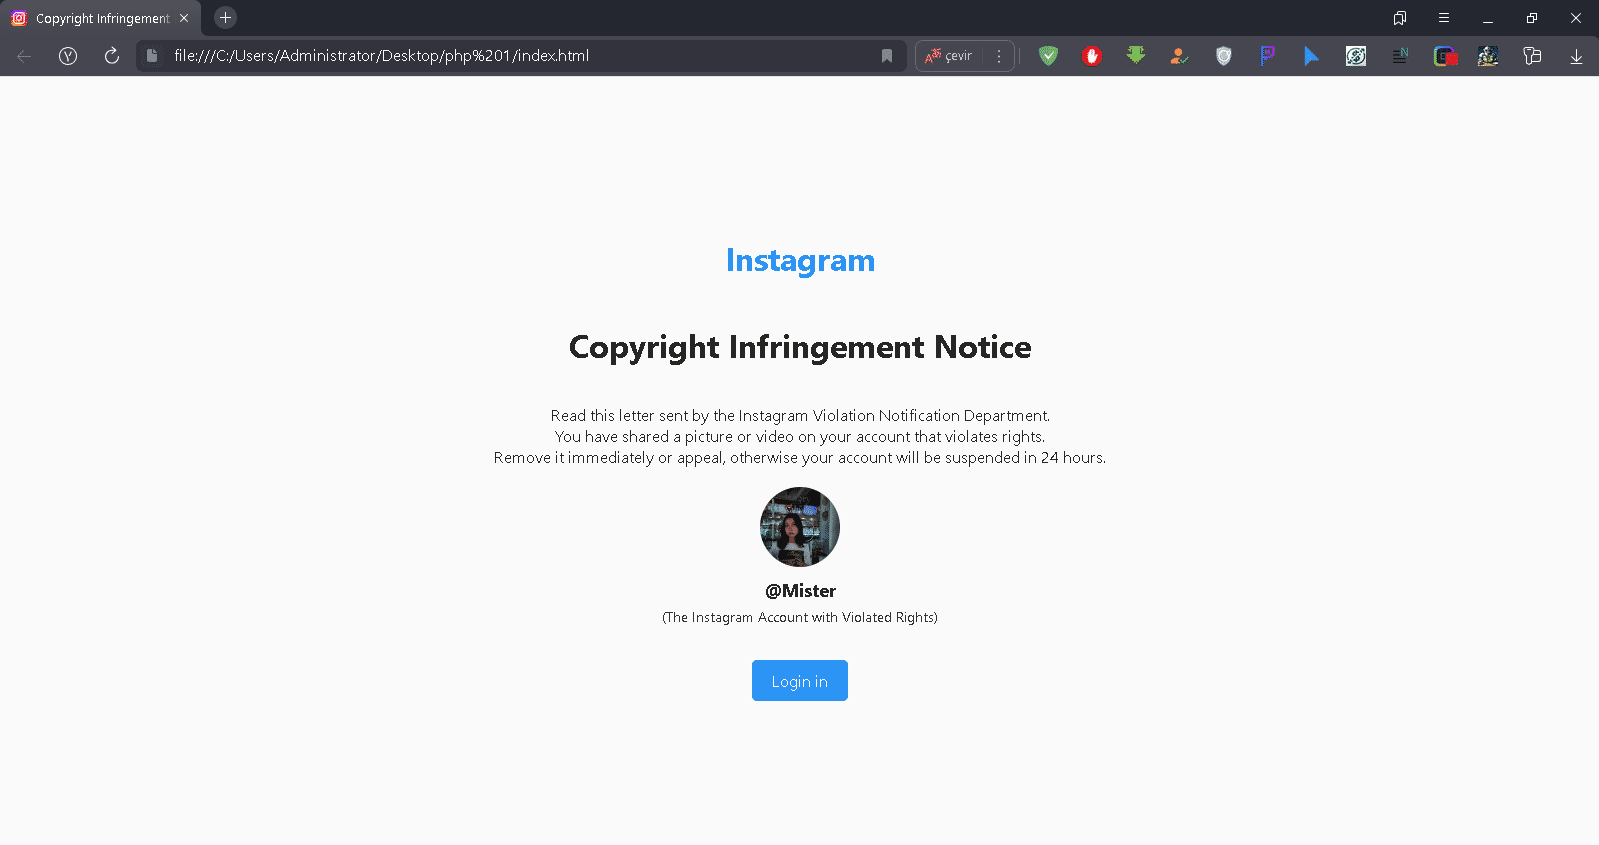
Task: Open the pixel-art character extension icon
Action: (1488, 56)
